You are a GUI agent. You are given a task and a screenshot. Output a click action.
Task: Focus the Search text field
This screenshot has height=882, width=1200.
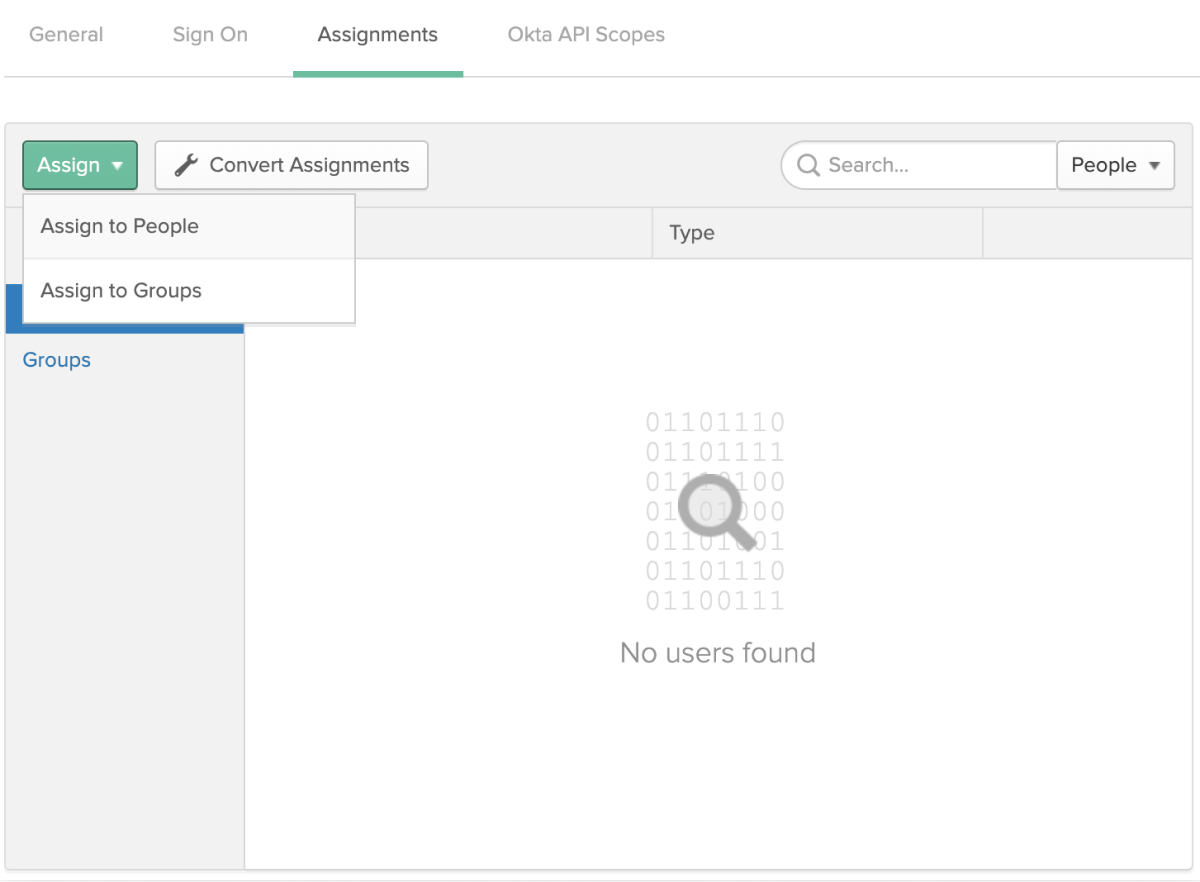[935, 165]
